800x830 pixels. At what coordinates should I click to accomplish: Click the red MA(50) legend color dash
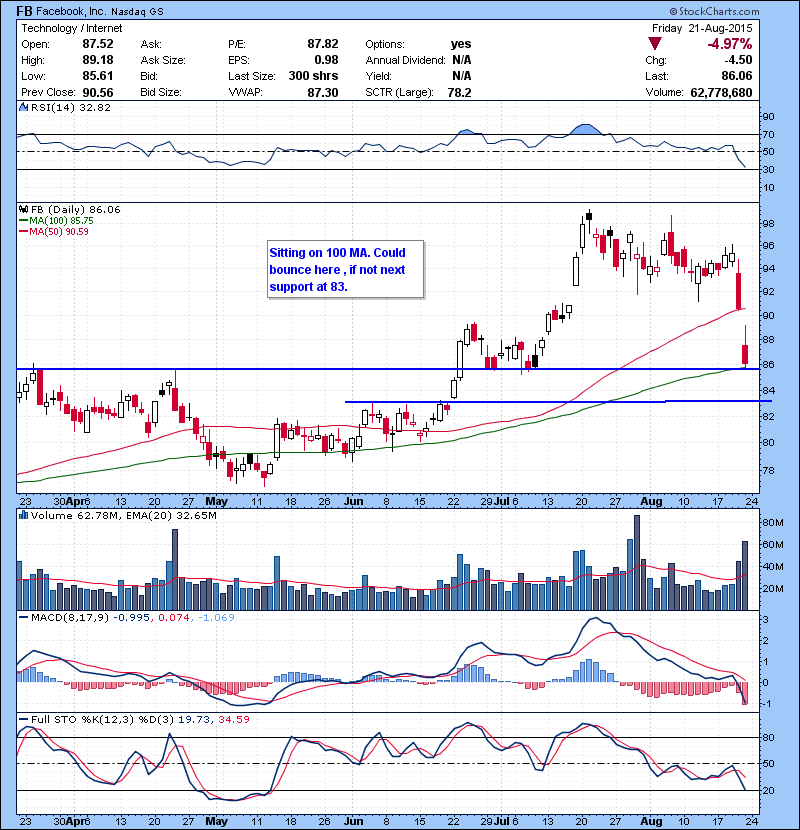click(23, 232)
